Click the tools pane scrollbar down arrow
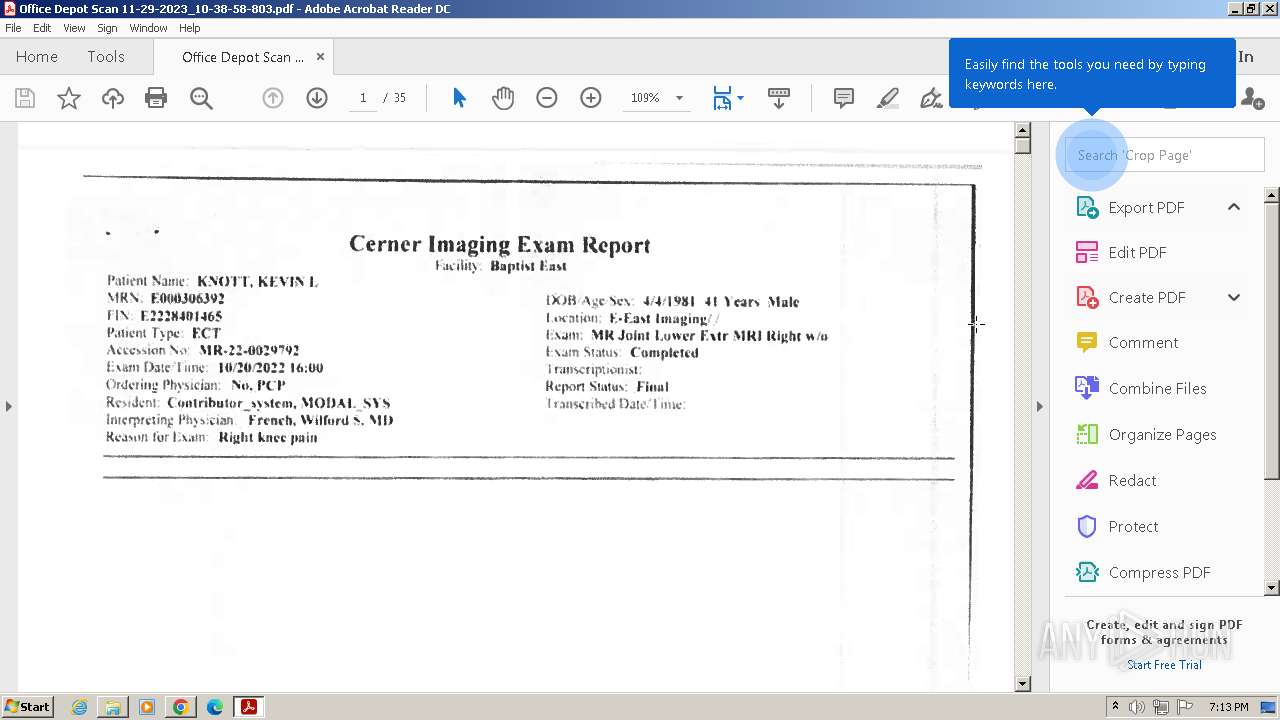The height and width of the screenshot is (720, 1280). (1272, 588)
